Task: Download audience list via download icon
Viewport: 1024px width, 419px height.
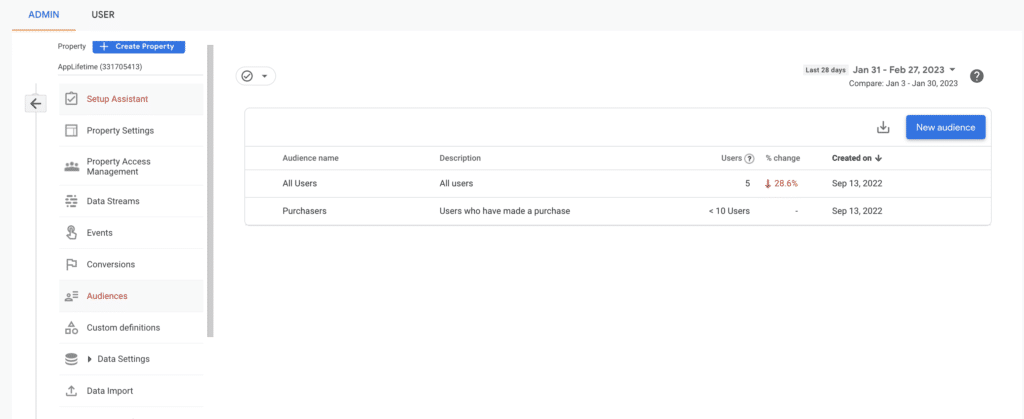Action: (x=882, y=127)
